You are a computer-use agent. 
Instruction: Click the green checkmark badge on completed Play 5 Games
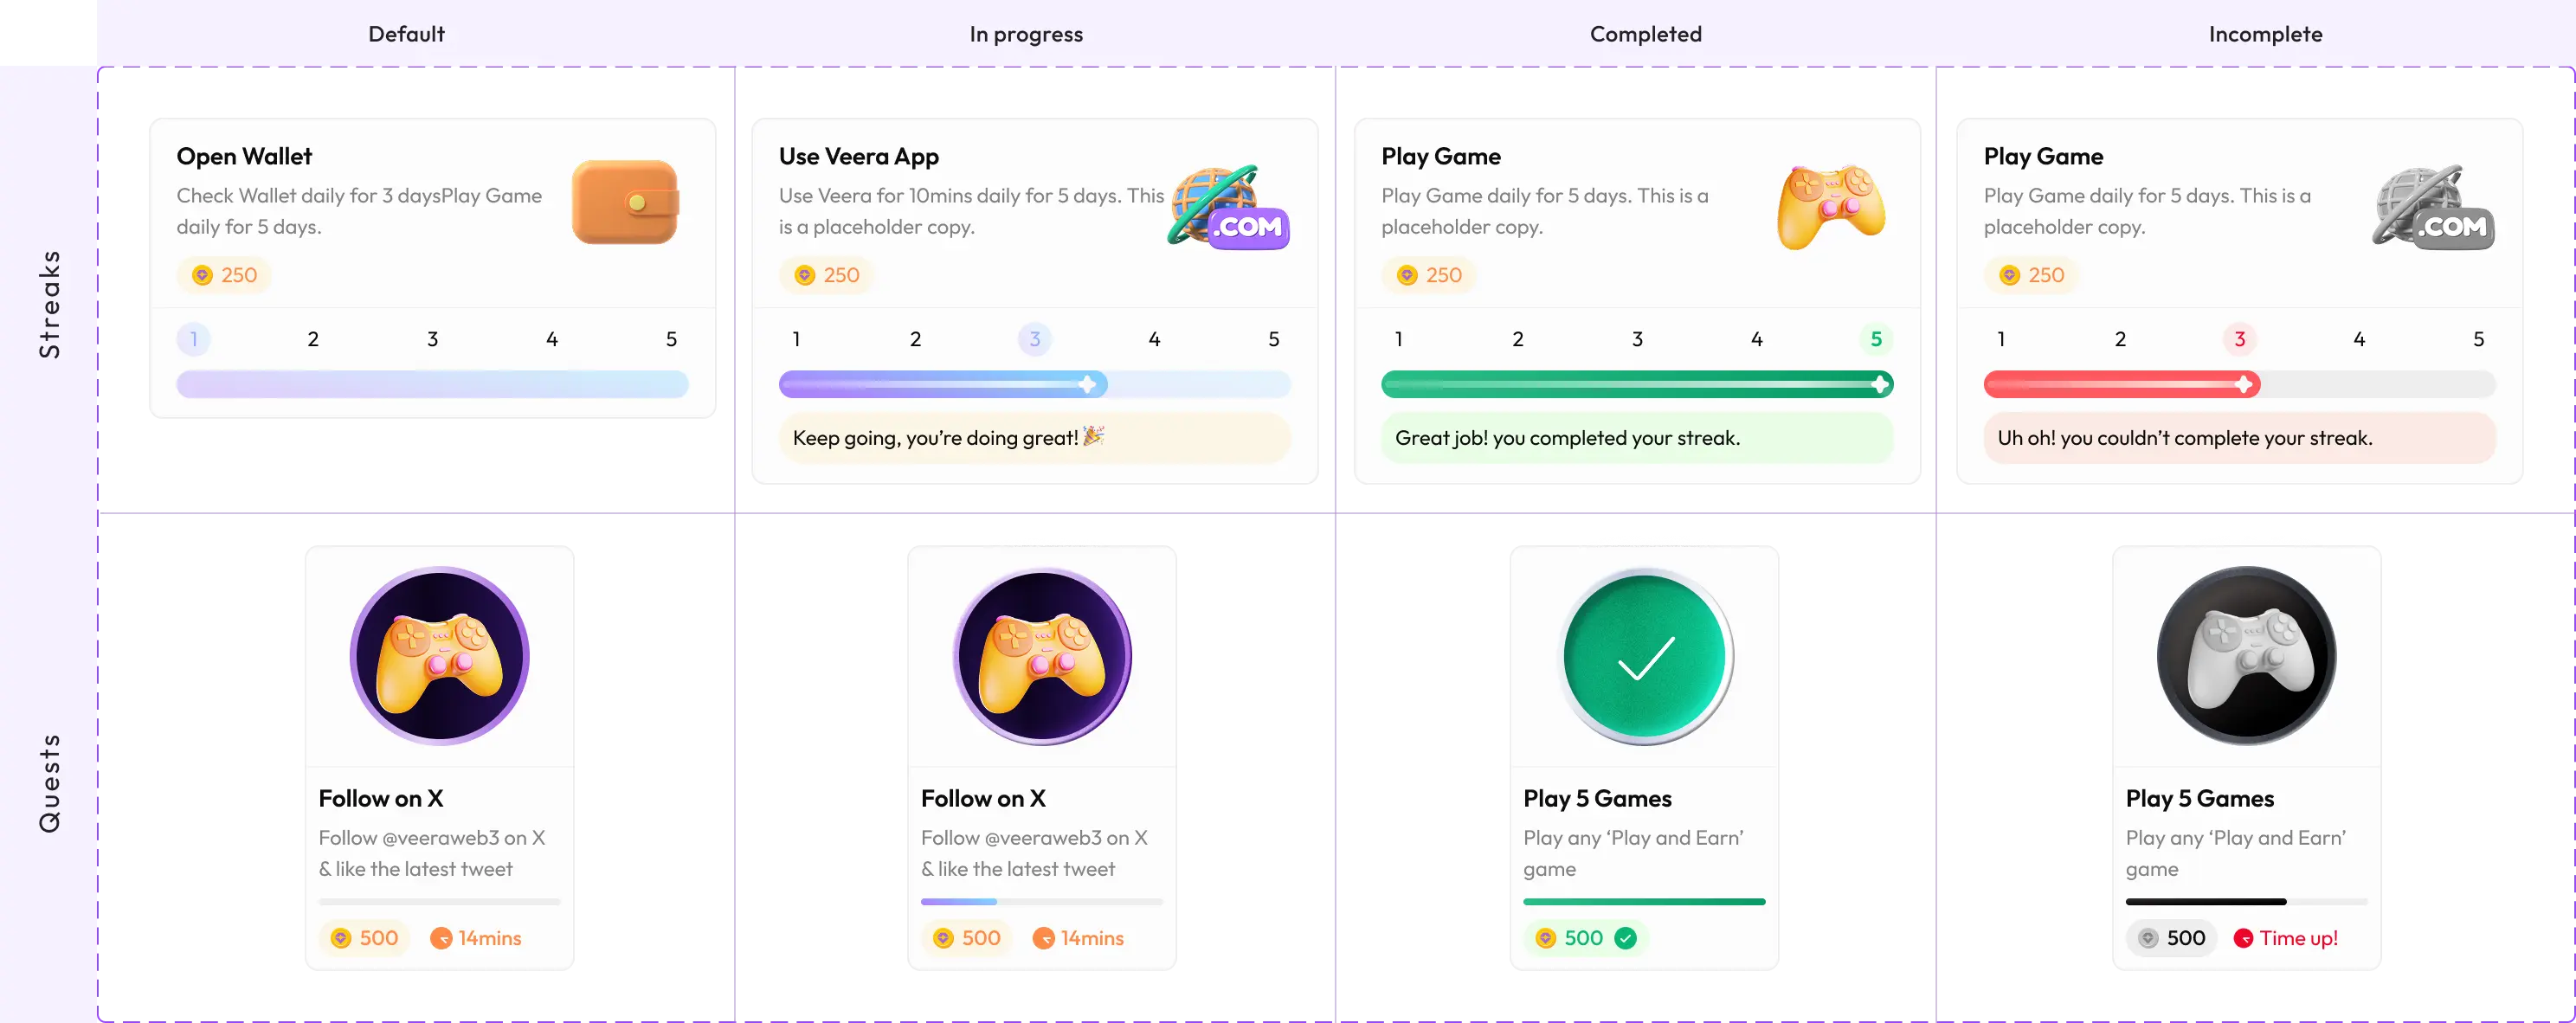coord(1645,656)
